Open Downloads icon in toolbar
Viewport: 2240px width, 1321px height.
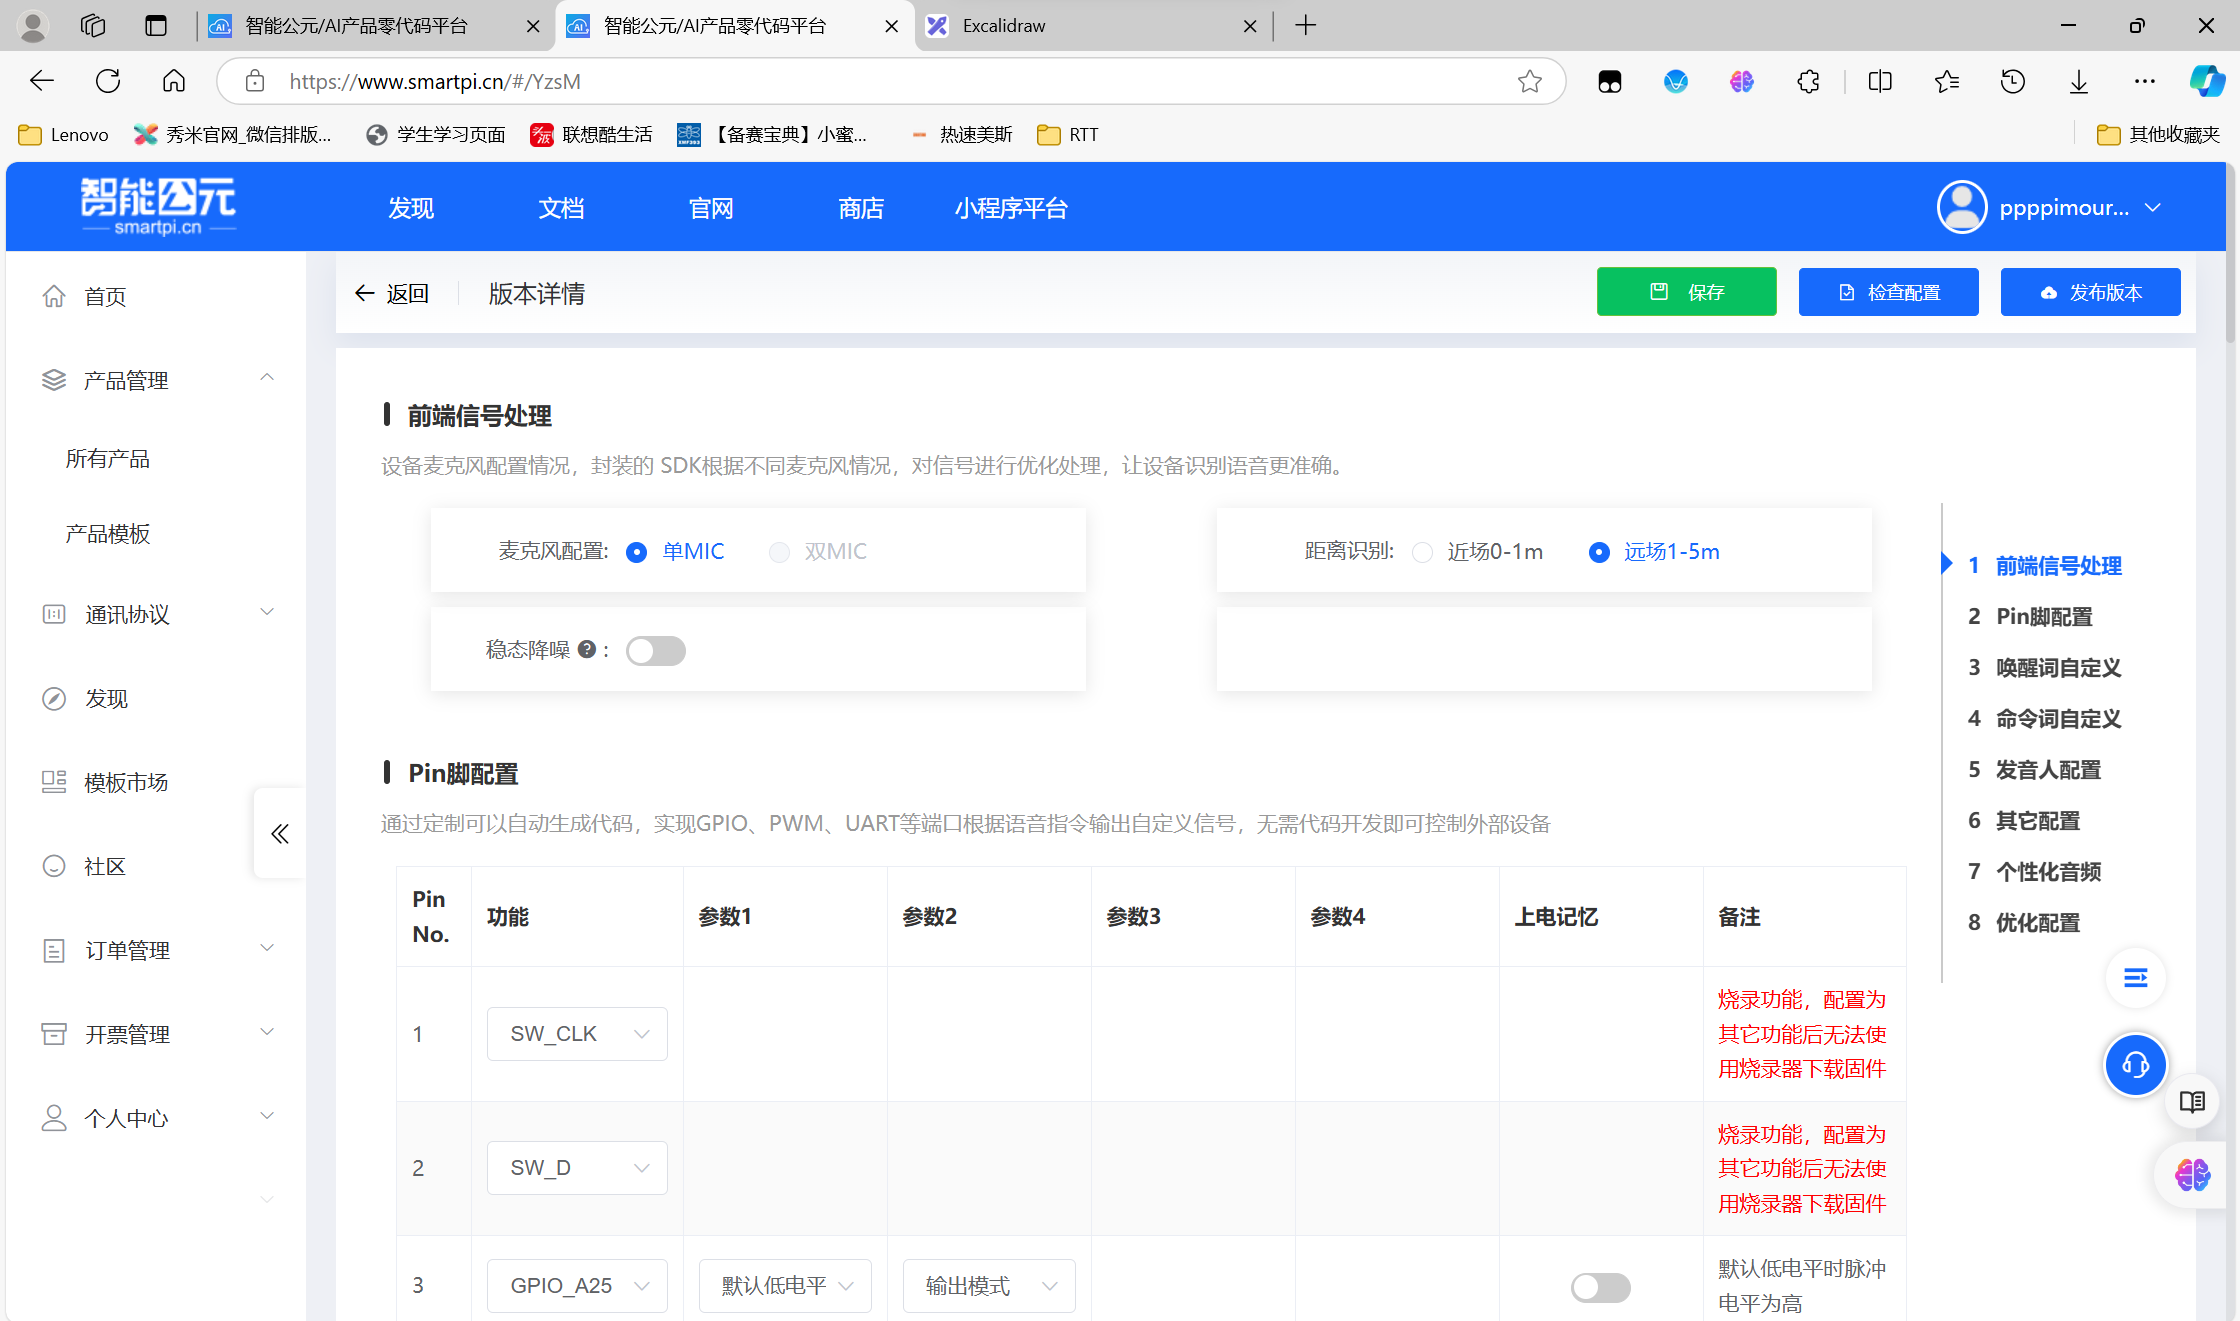coord(2079,81)
